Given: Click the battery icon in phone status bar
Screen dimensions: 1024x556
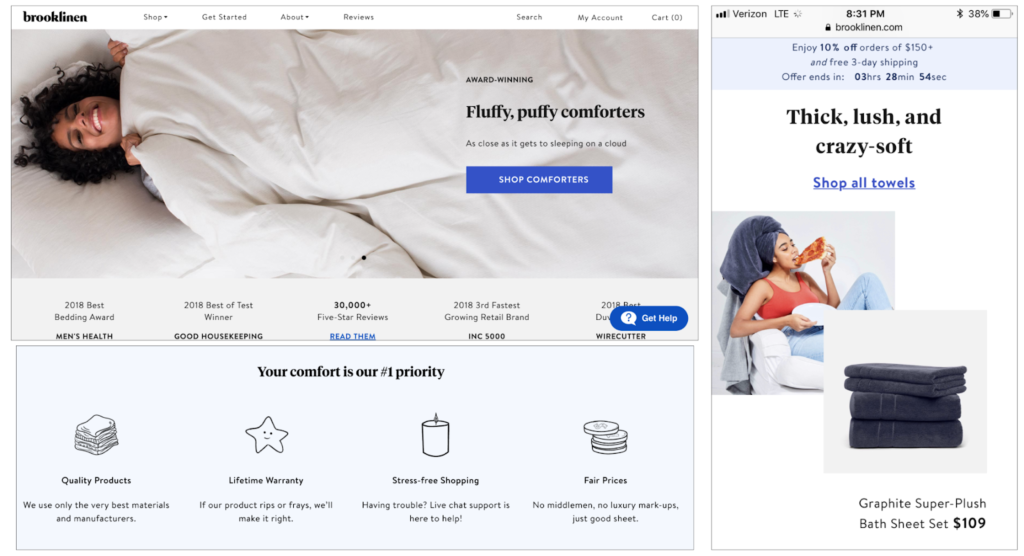Looking at the screenshot, I should point(1001,14).
